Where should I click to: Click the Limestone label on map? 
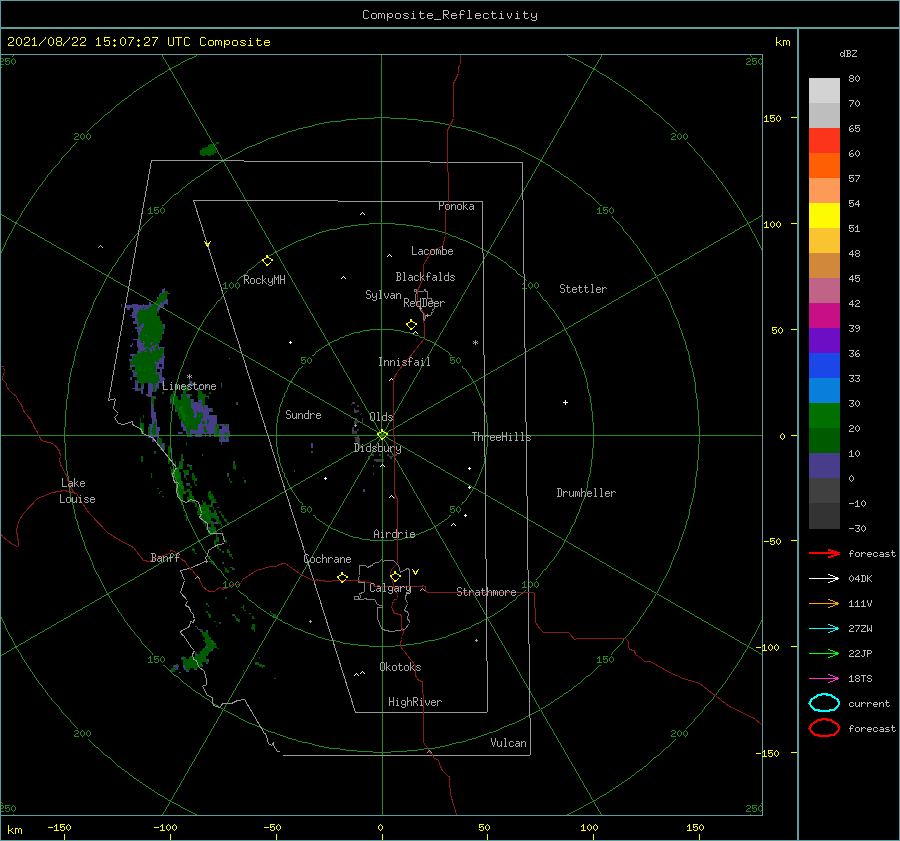(x=189, y=386)
